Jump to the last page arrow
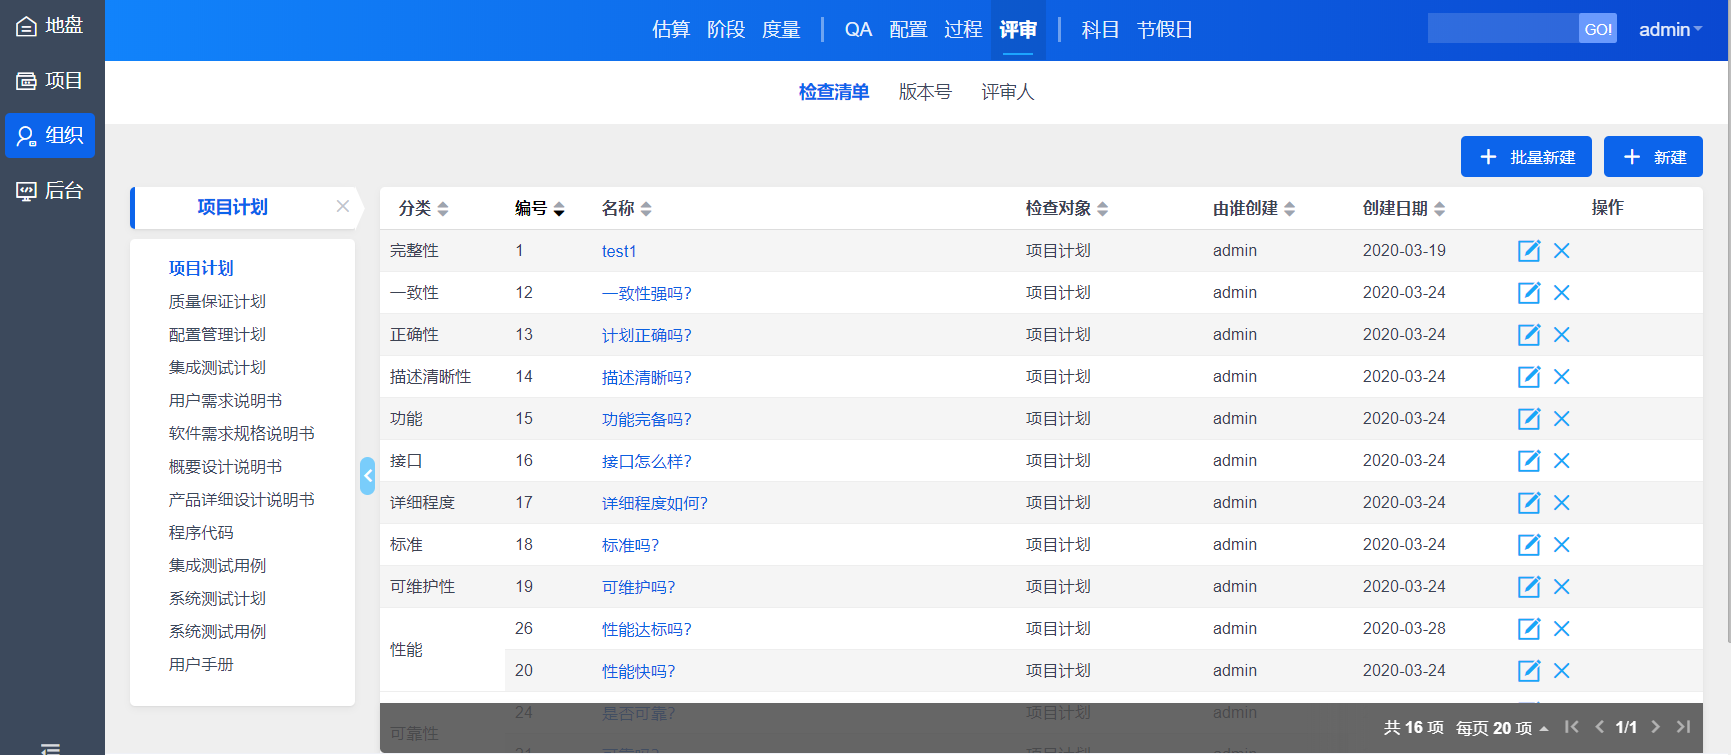1731x755 pixels. point(1684,727)
